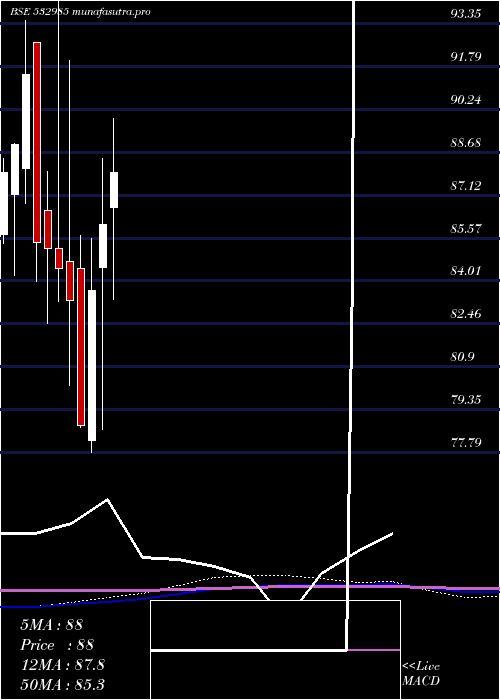The height and width of the screenshot is (700, 500).
Task: Select the 88.68 price level label
Action: click(x=465, y=143)
